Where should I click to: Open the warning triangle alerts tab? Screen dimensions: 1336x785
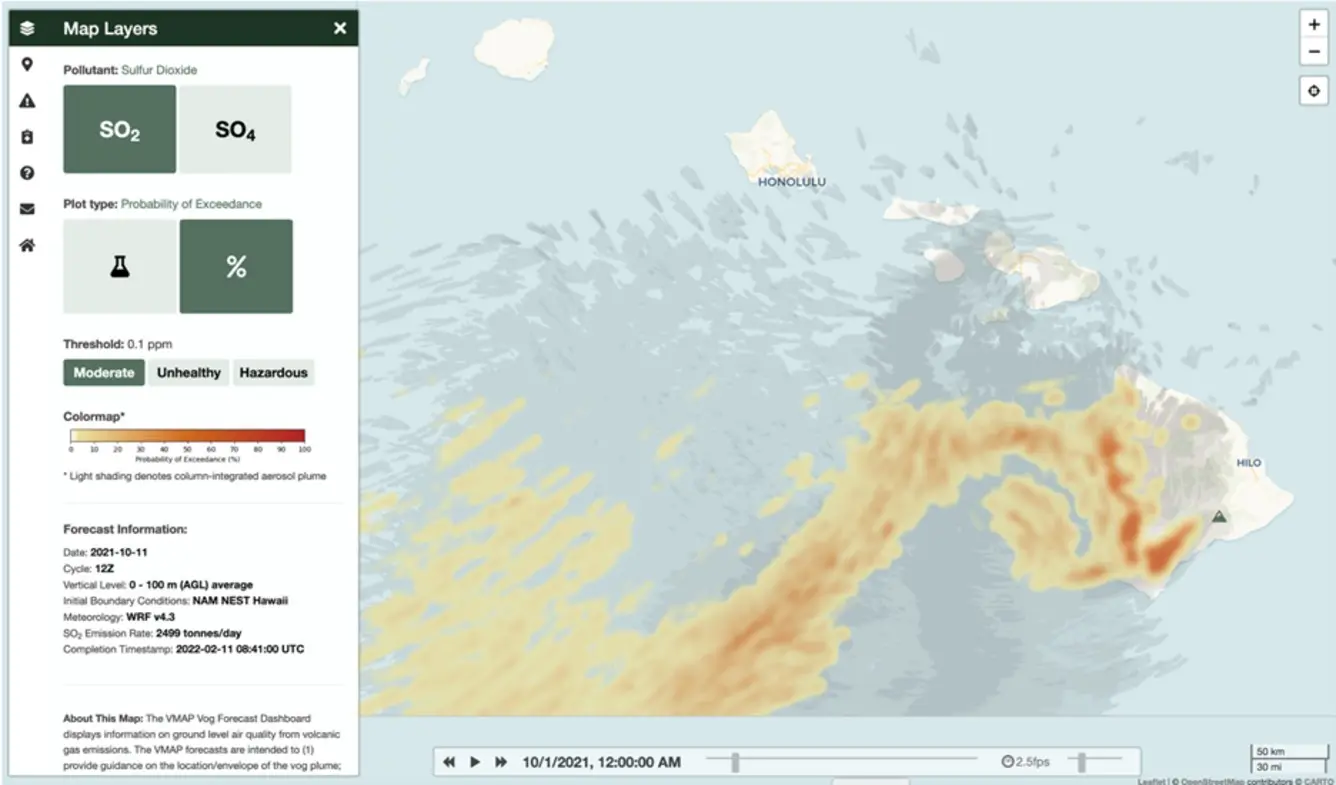pos(27,101)
